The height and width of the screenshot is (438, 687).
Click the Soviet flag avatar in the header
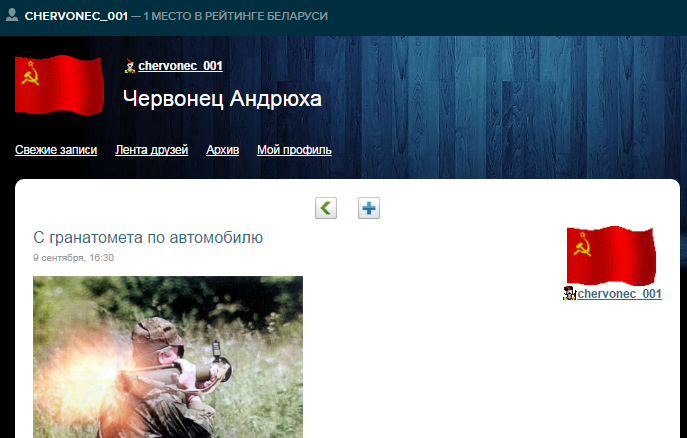59,85
